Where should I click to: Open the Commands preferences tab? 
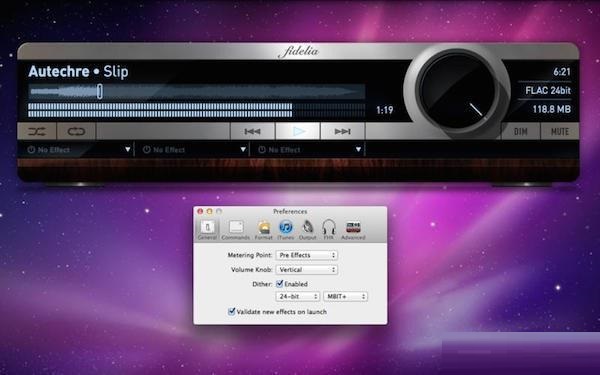[236, 230]
